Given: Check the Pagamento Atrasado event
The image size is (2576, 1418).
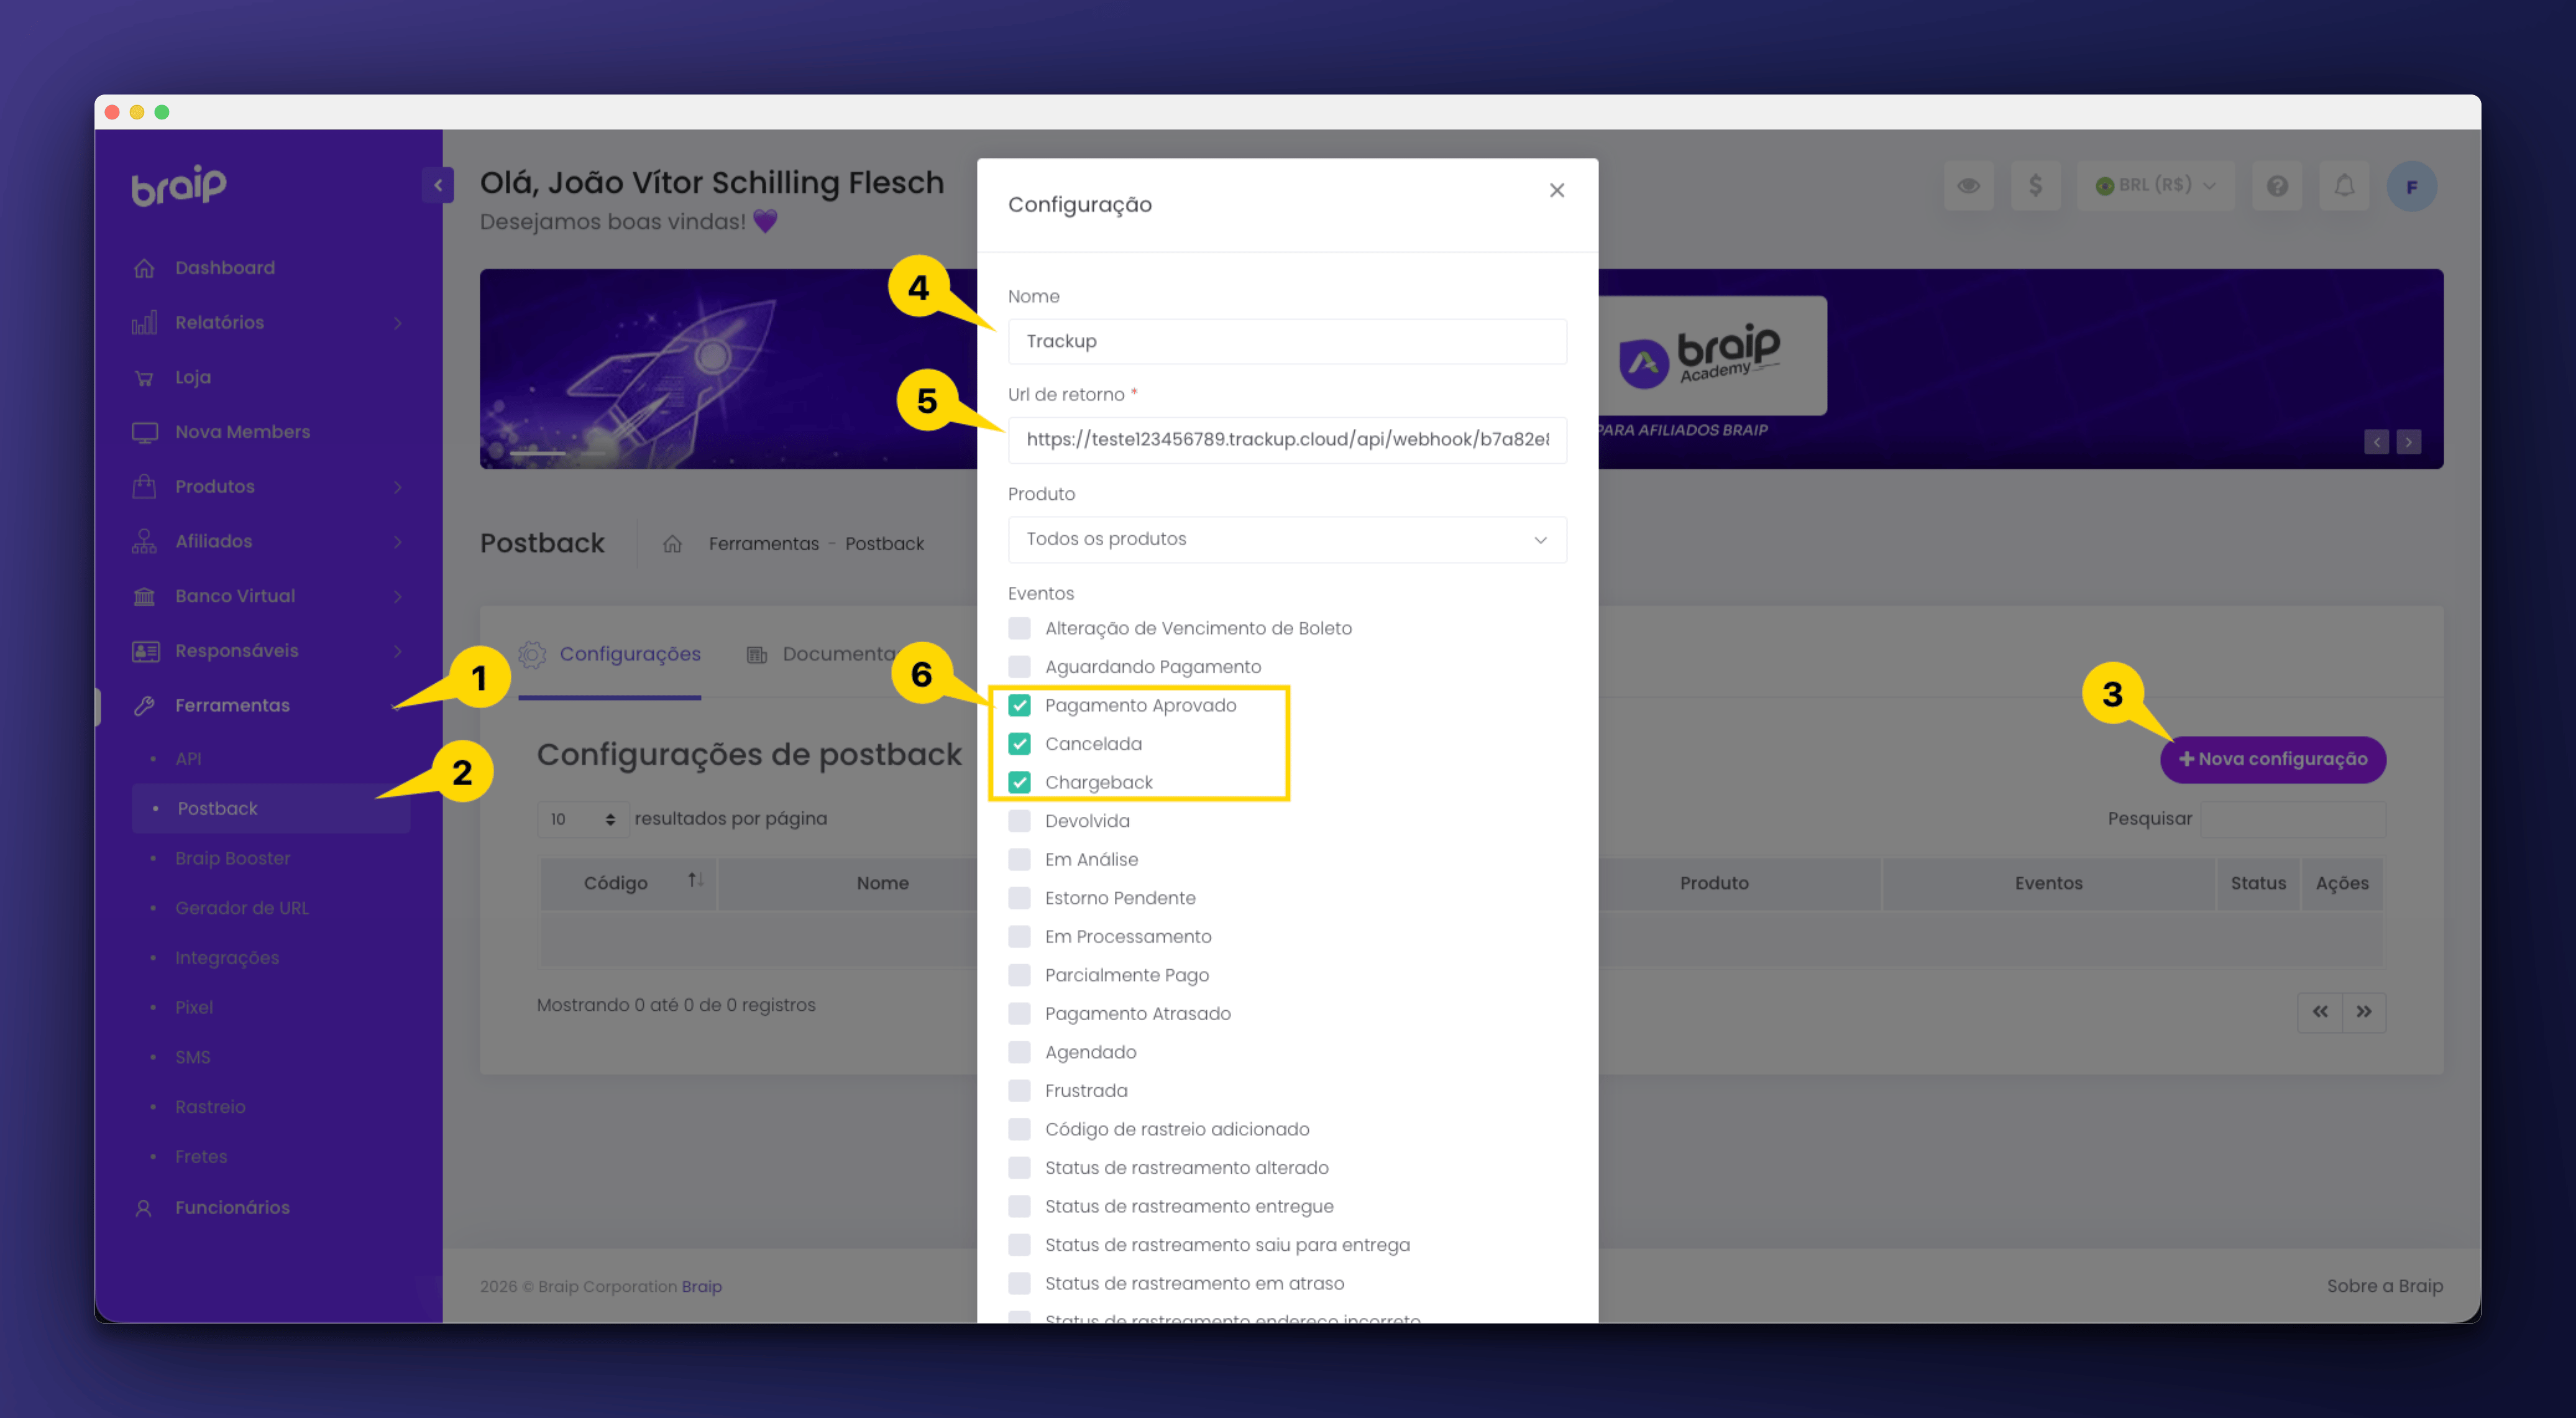Looking at the screenshot, I should 1019,1014.
